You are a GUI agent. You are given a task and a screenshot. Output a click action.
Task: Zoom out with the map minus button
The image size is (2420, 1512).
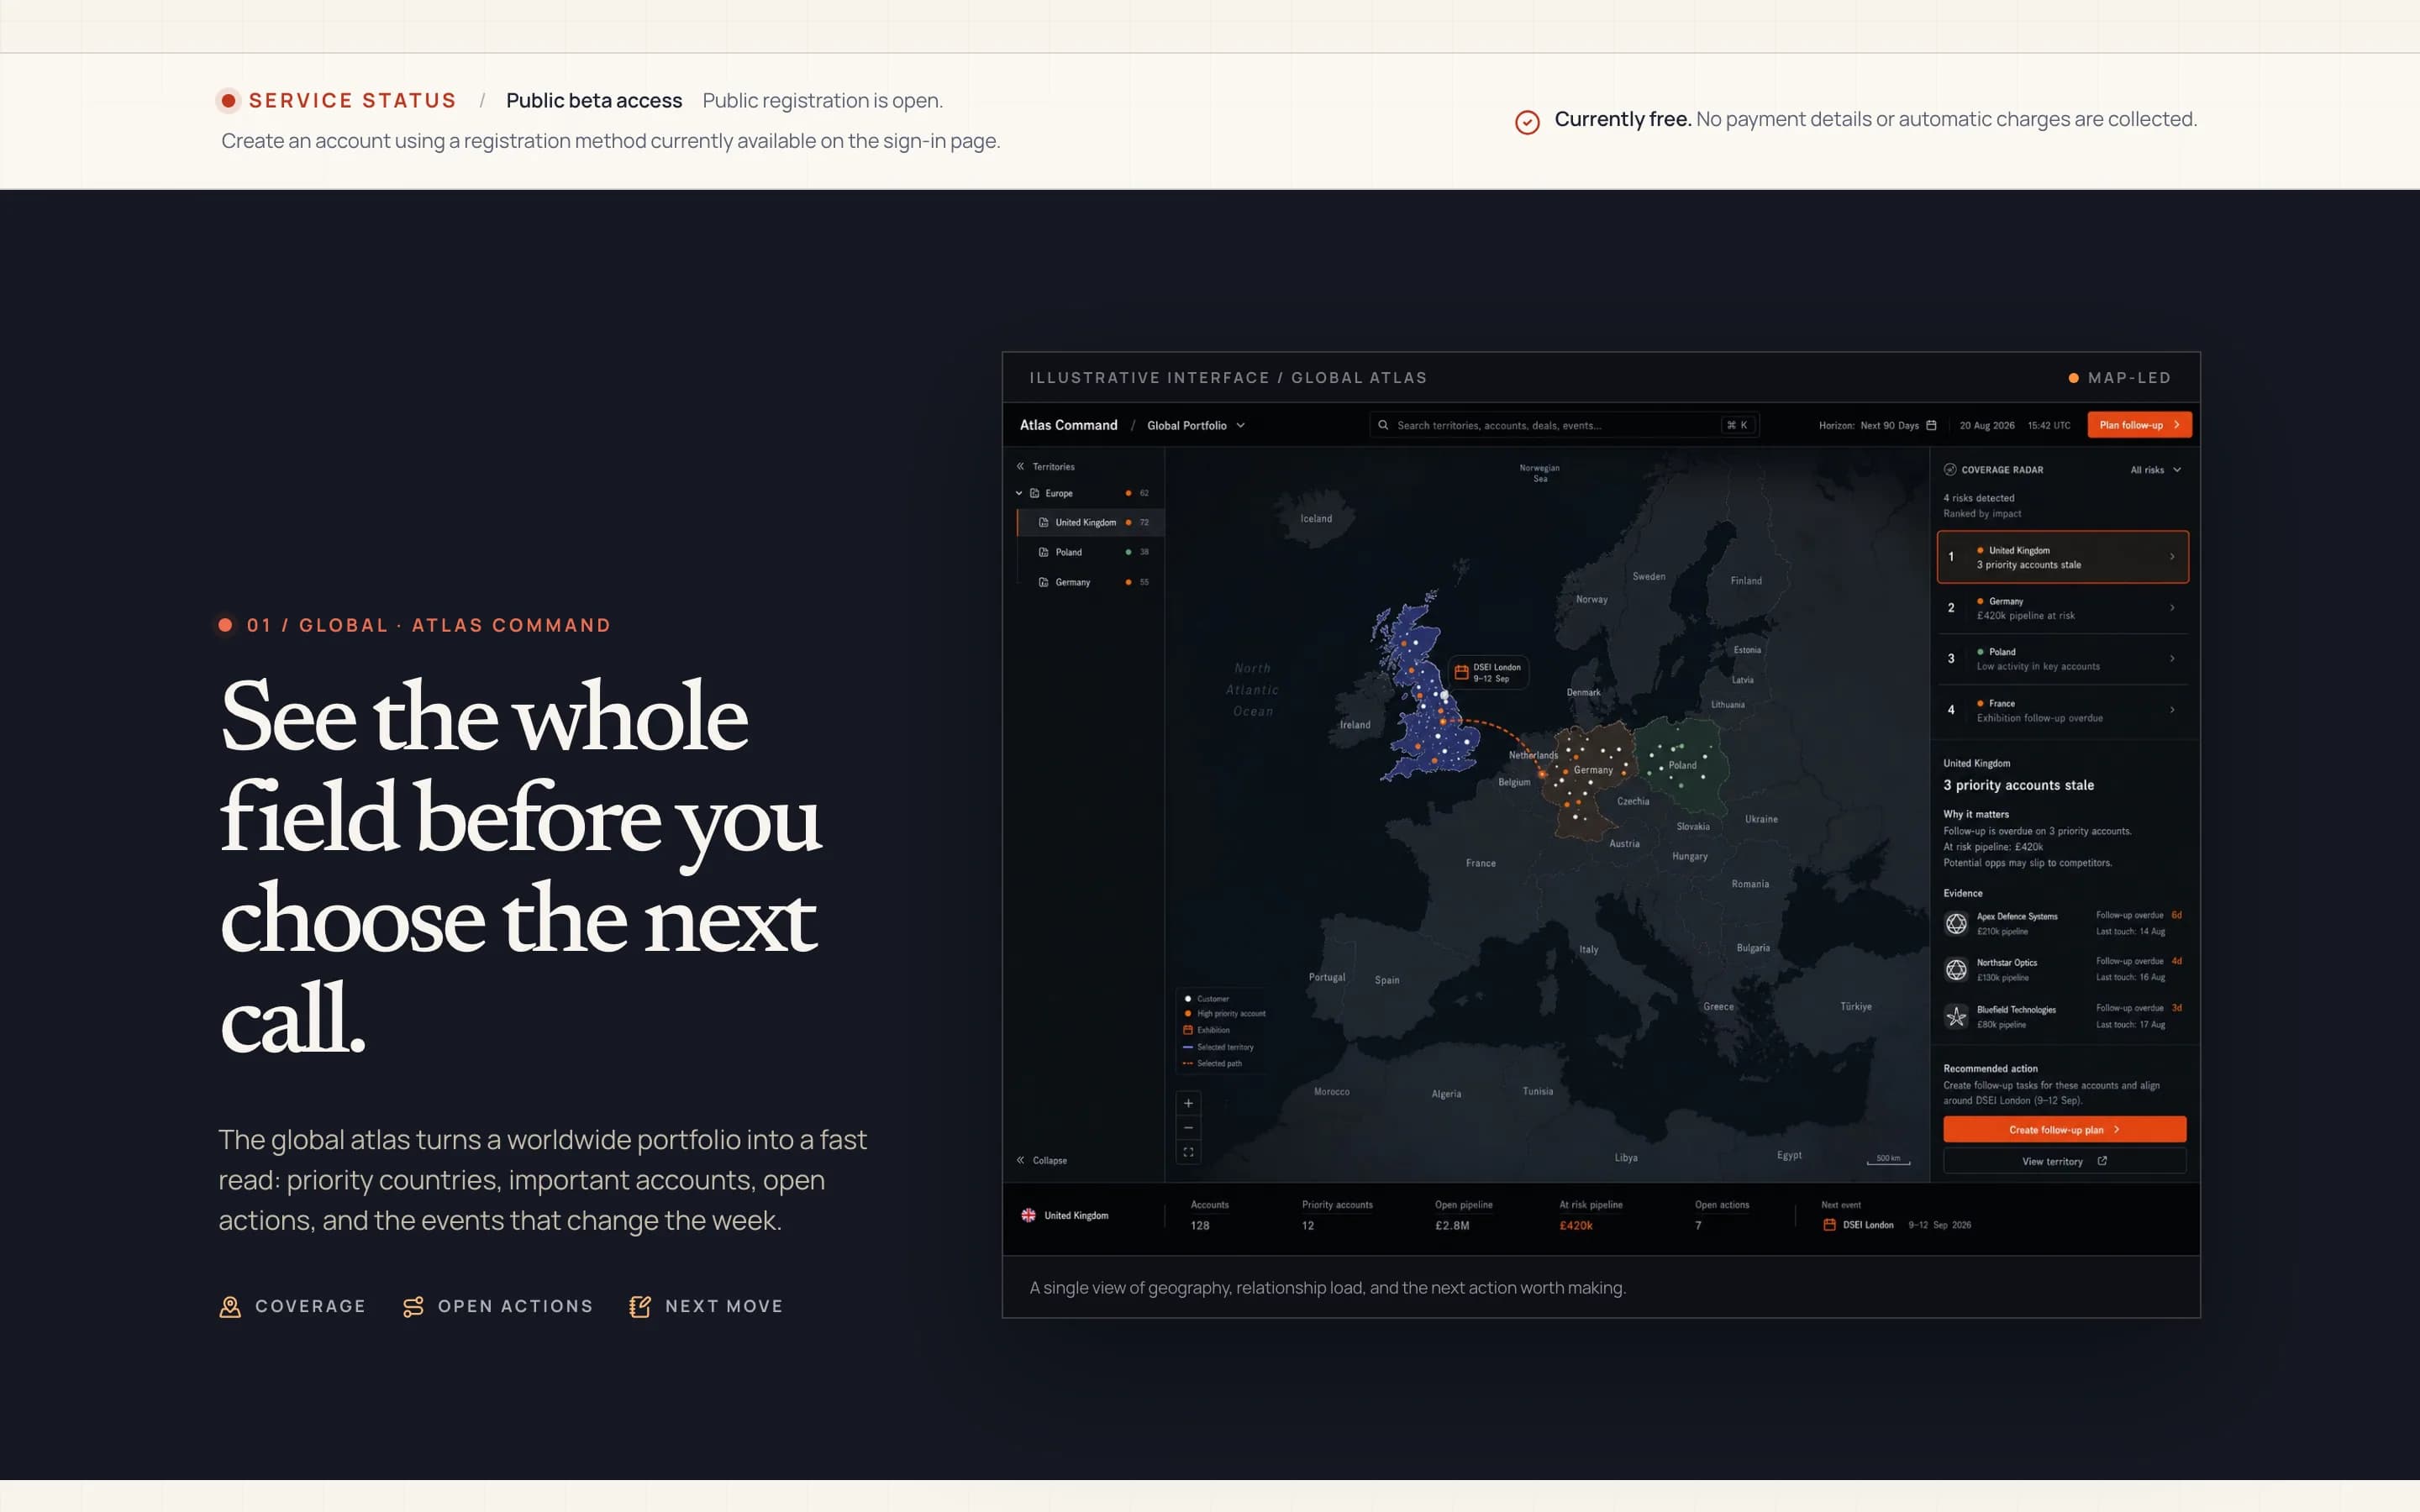pos(1188,1127)
